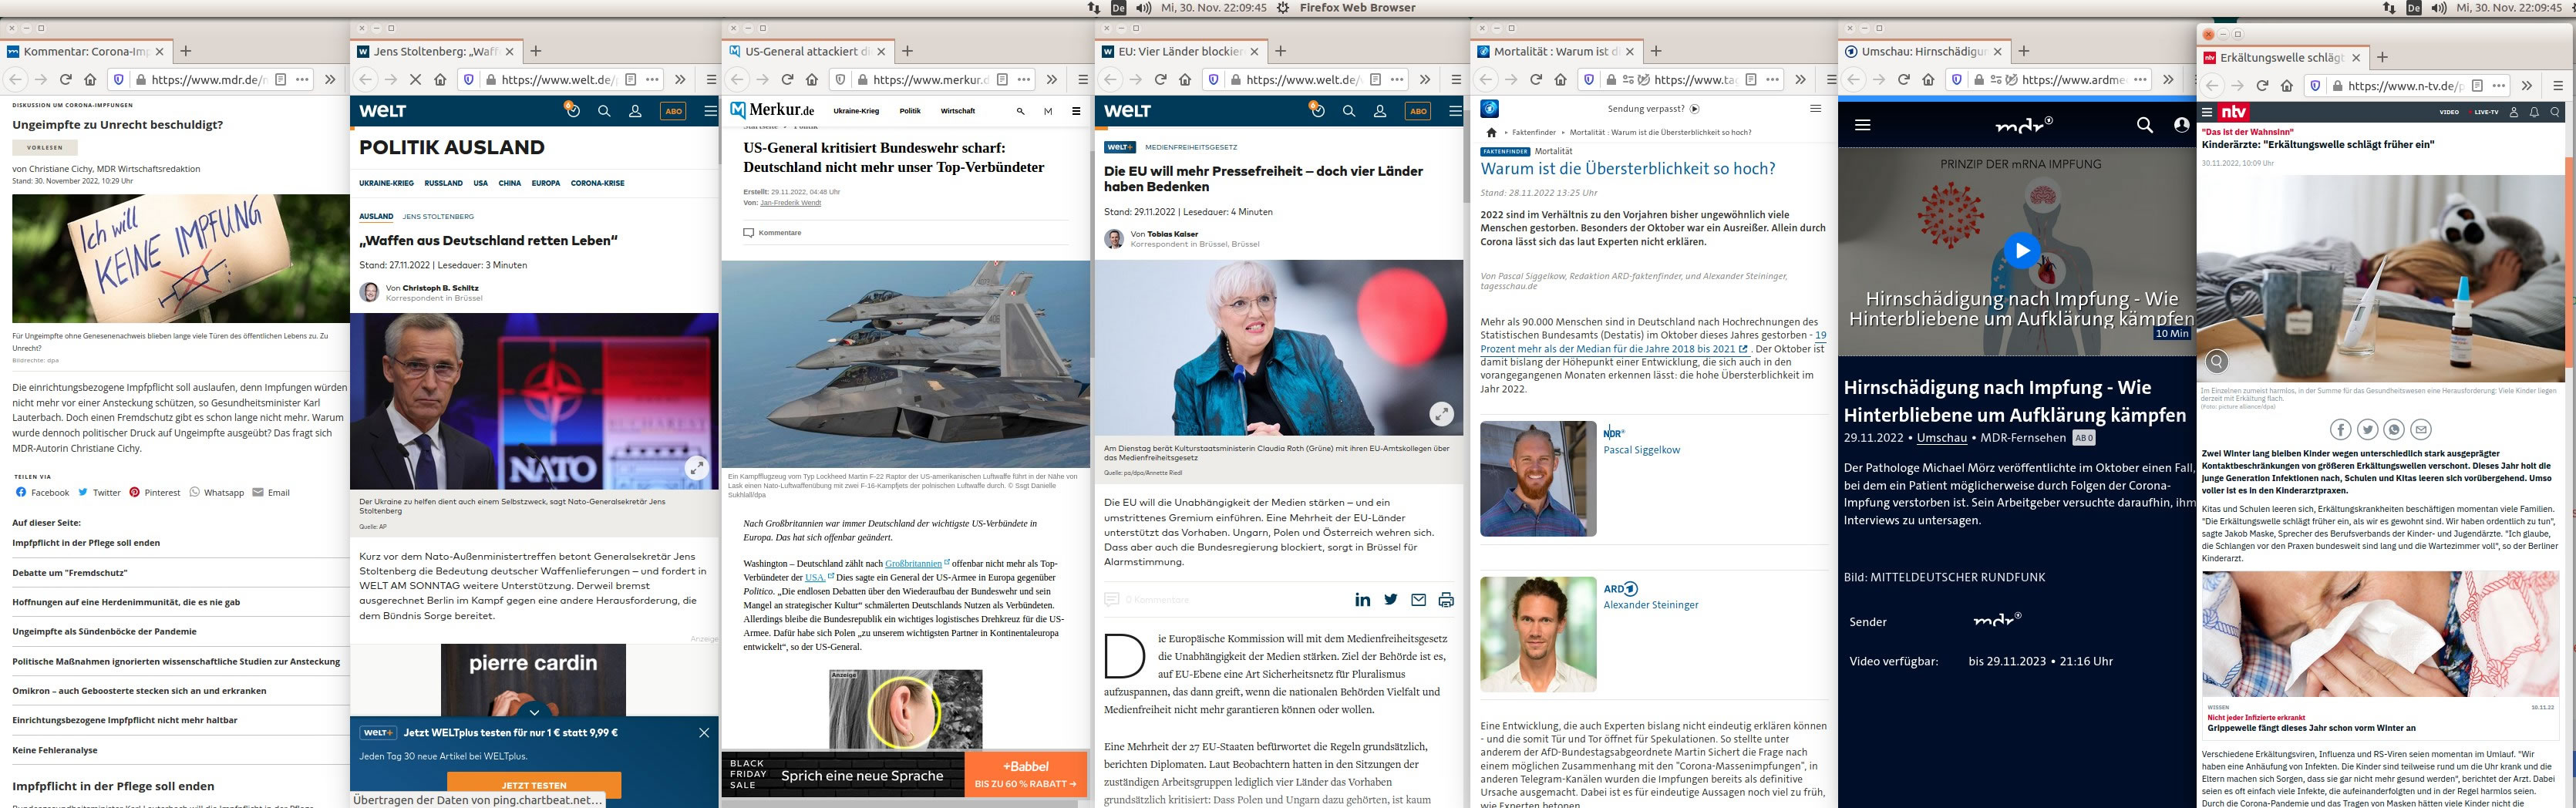2576x808 pixels.
Task: Open the Merkur.de site hamburger menu
Action: click(x=1076, y=111)
